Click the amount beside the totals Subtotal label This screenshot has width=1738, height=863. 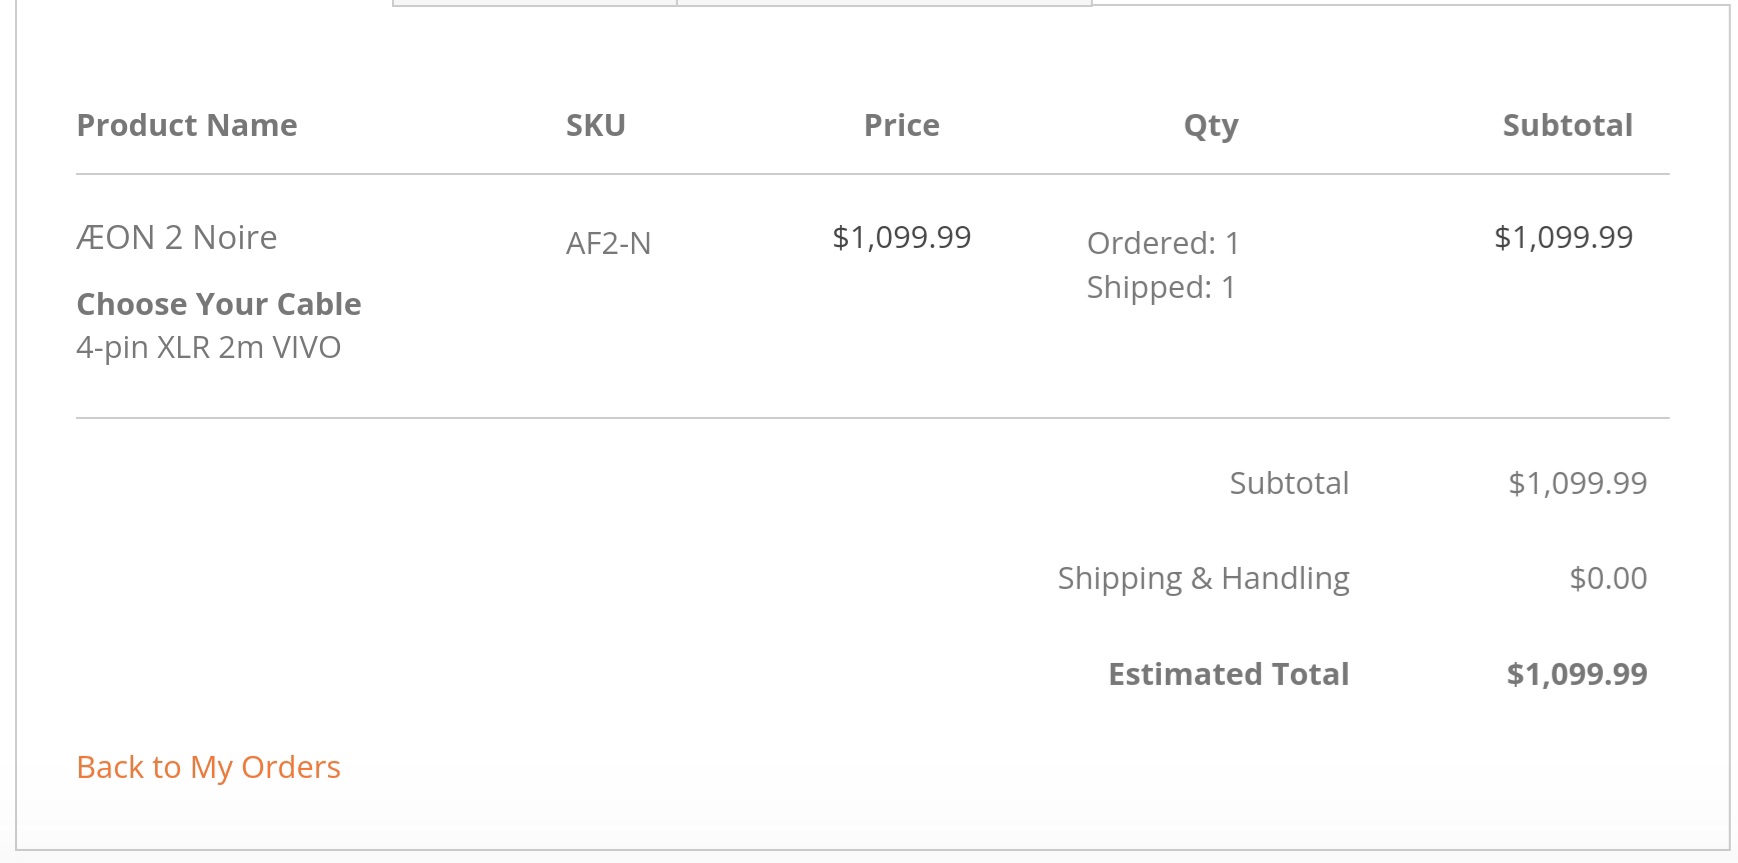[x=1577, y=483]
